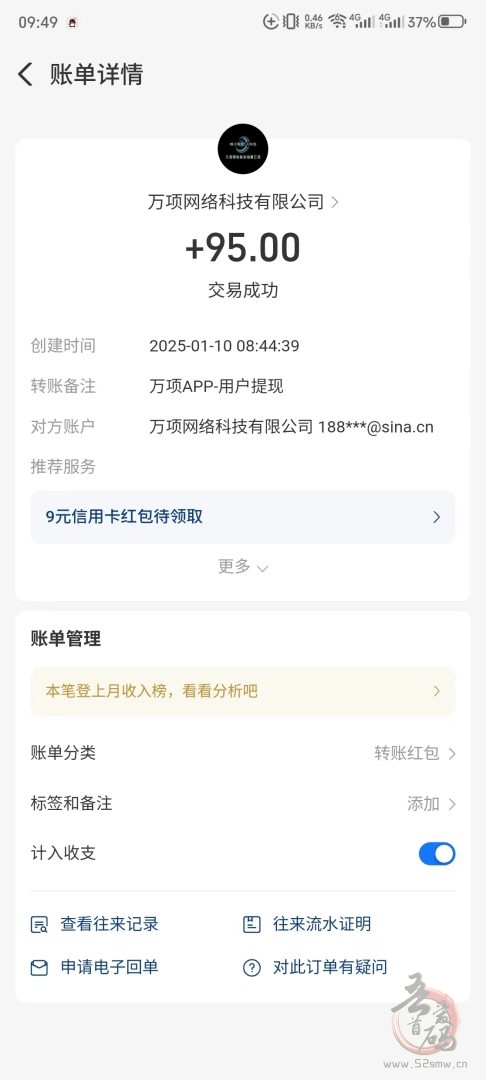Change 账单分类 from 转账红包

[243, 753]
